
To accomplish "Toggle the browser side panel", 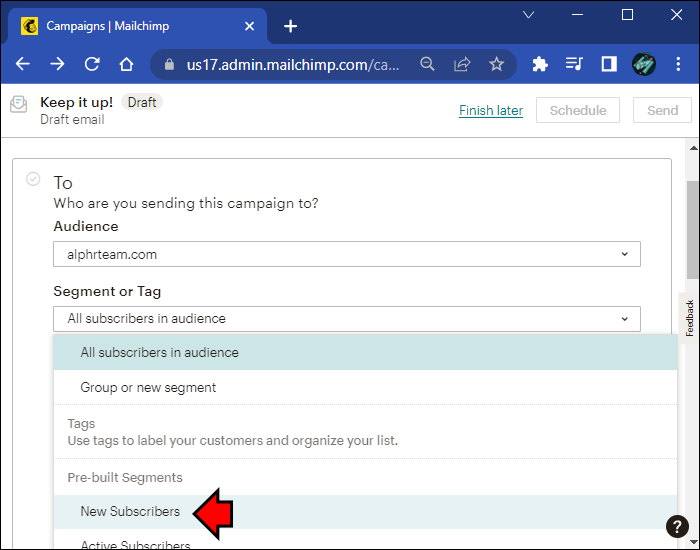I will (609, 64).
